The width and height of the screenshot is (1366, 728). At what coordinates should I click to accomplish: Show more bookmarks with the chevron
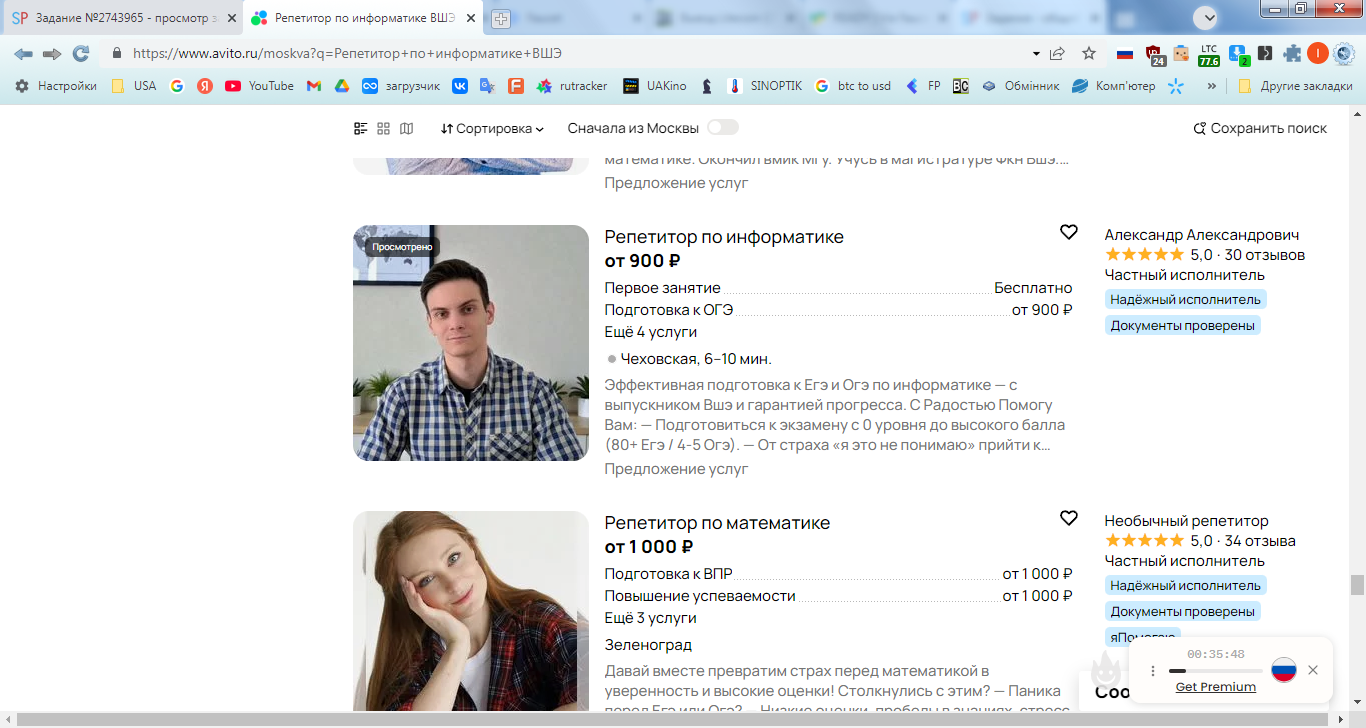1212,86
